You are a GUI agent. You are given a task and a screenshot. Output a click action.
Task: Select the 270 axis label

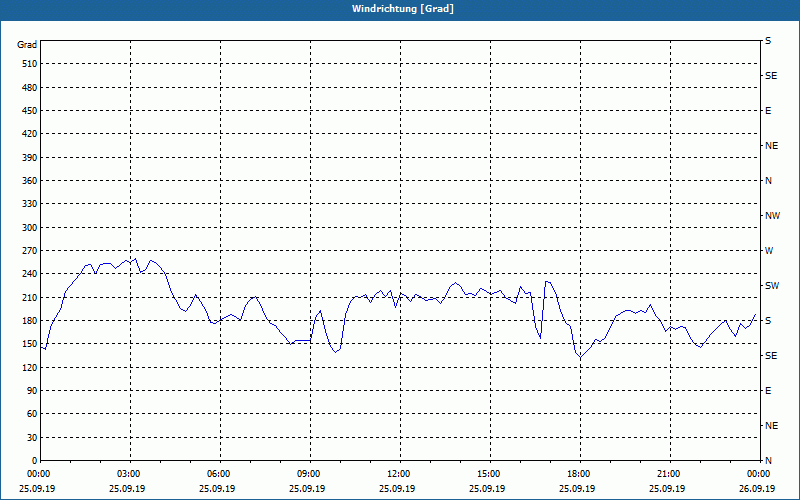[x=30, y=251]
